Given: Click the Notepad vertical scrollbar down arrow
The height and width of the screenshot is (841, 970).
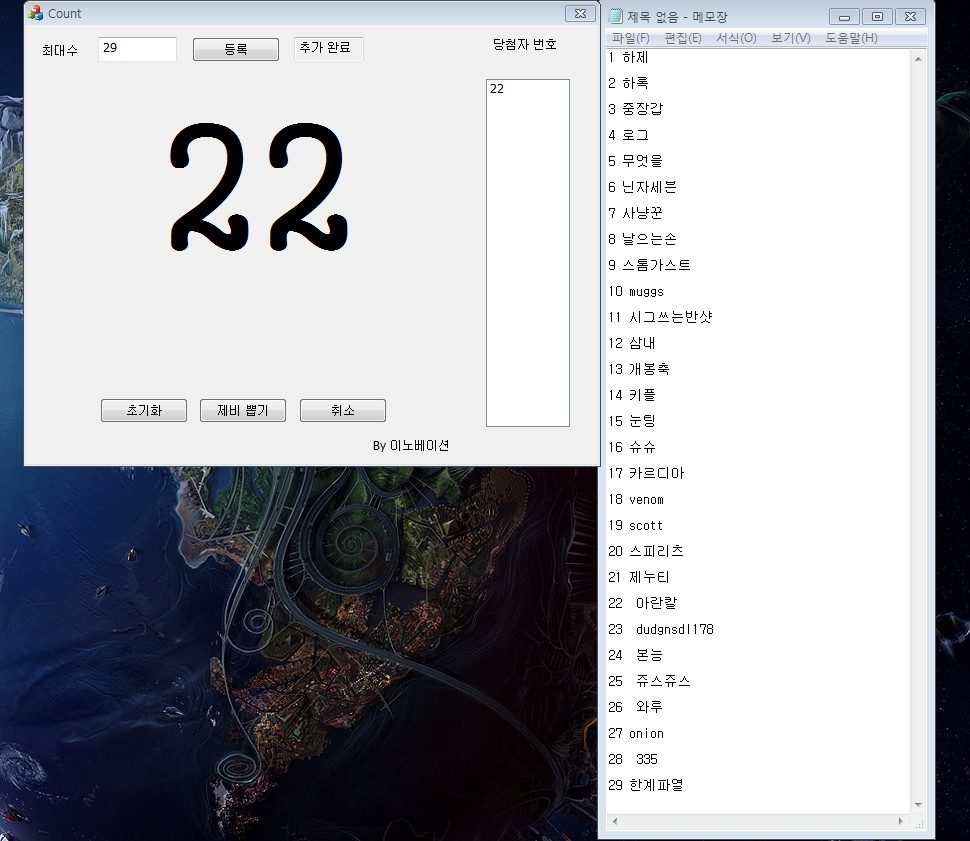Looking at the screenshot, I should (918, 804).
